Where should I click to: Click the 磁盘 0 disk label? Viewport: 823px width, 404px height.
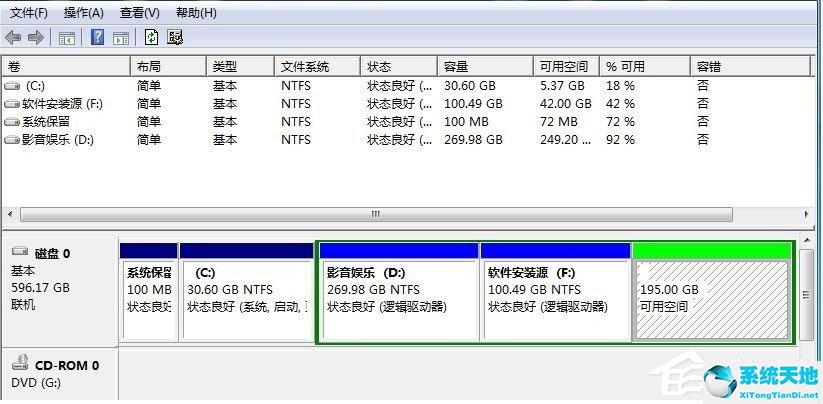(x=52, y=254)
